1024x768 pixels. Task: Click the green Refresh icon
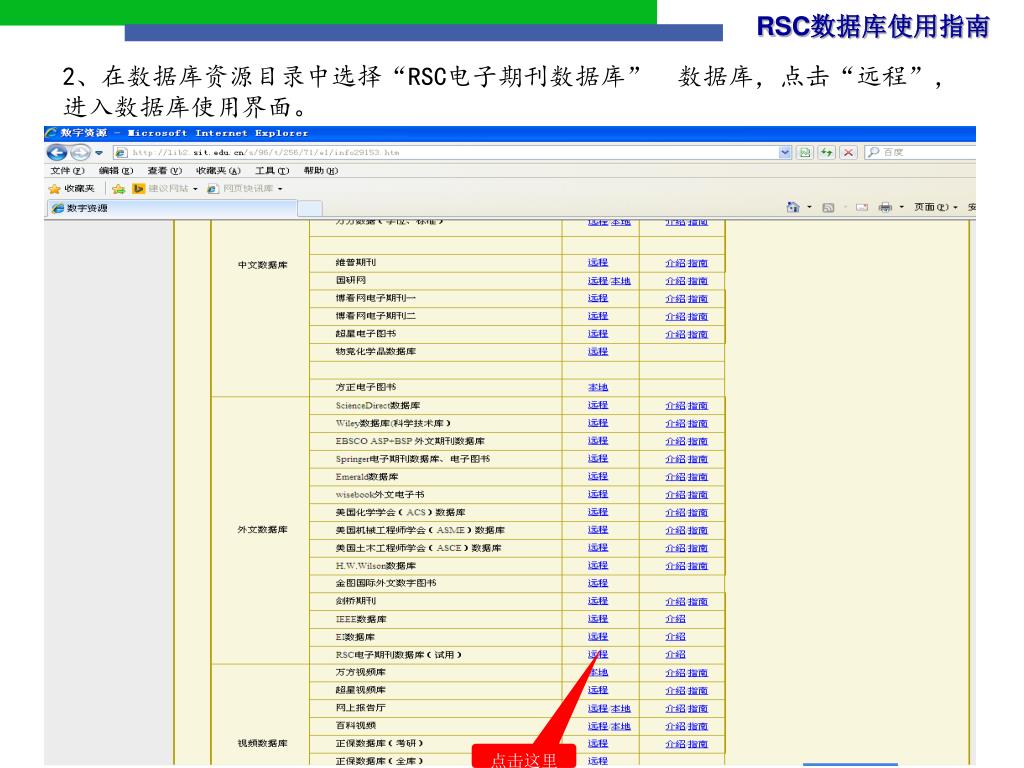(827, 153)
